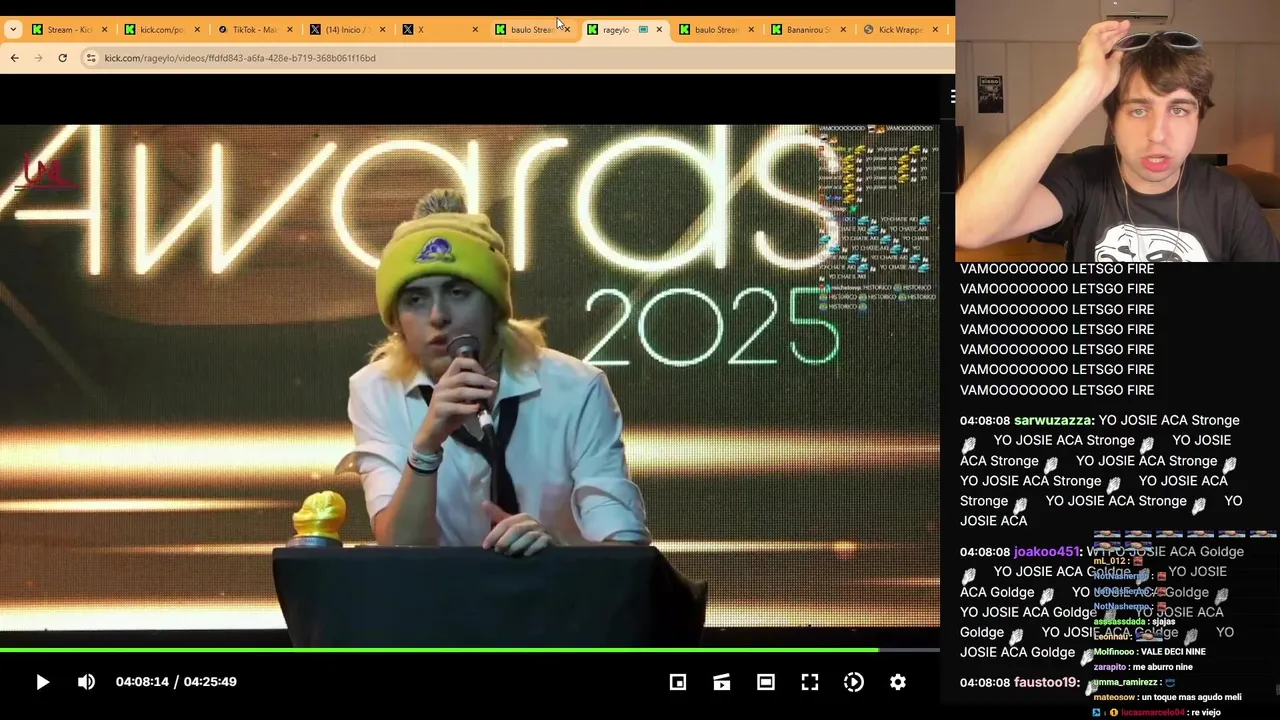
Task: Click username joakoo451 in chat replay
Action: click(x=1047, y=552)
